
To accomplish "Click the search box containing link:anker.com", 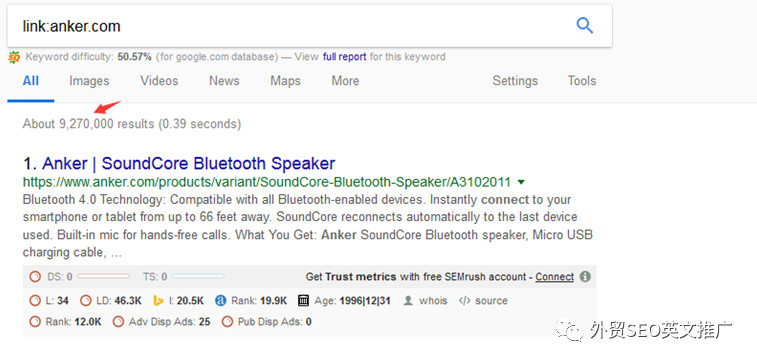I will click(x=309, y=26).
